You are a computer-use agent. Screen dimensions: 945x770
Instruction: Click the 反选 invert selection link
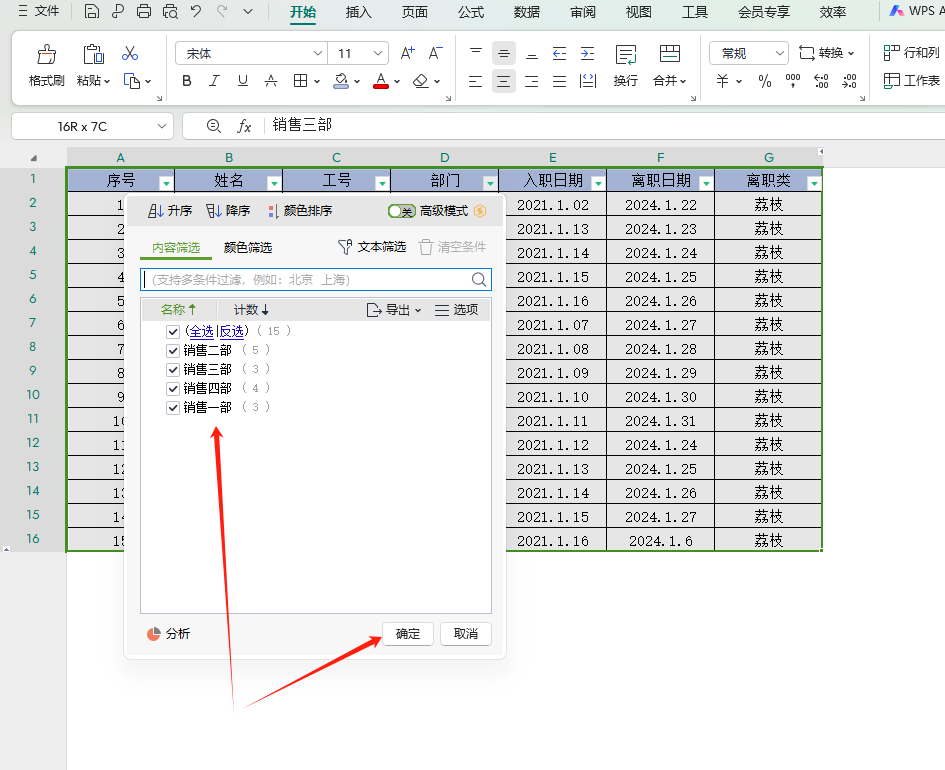[230, 330]
